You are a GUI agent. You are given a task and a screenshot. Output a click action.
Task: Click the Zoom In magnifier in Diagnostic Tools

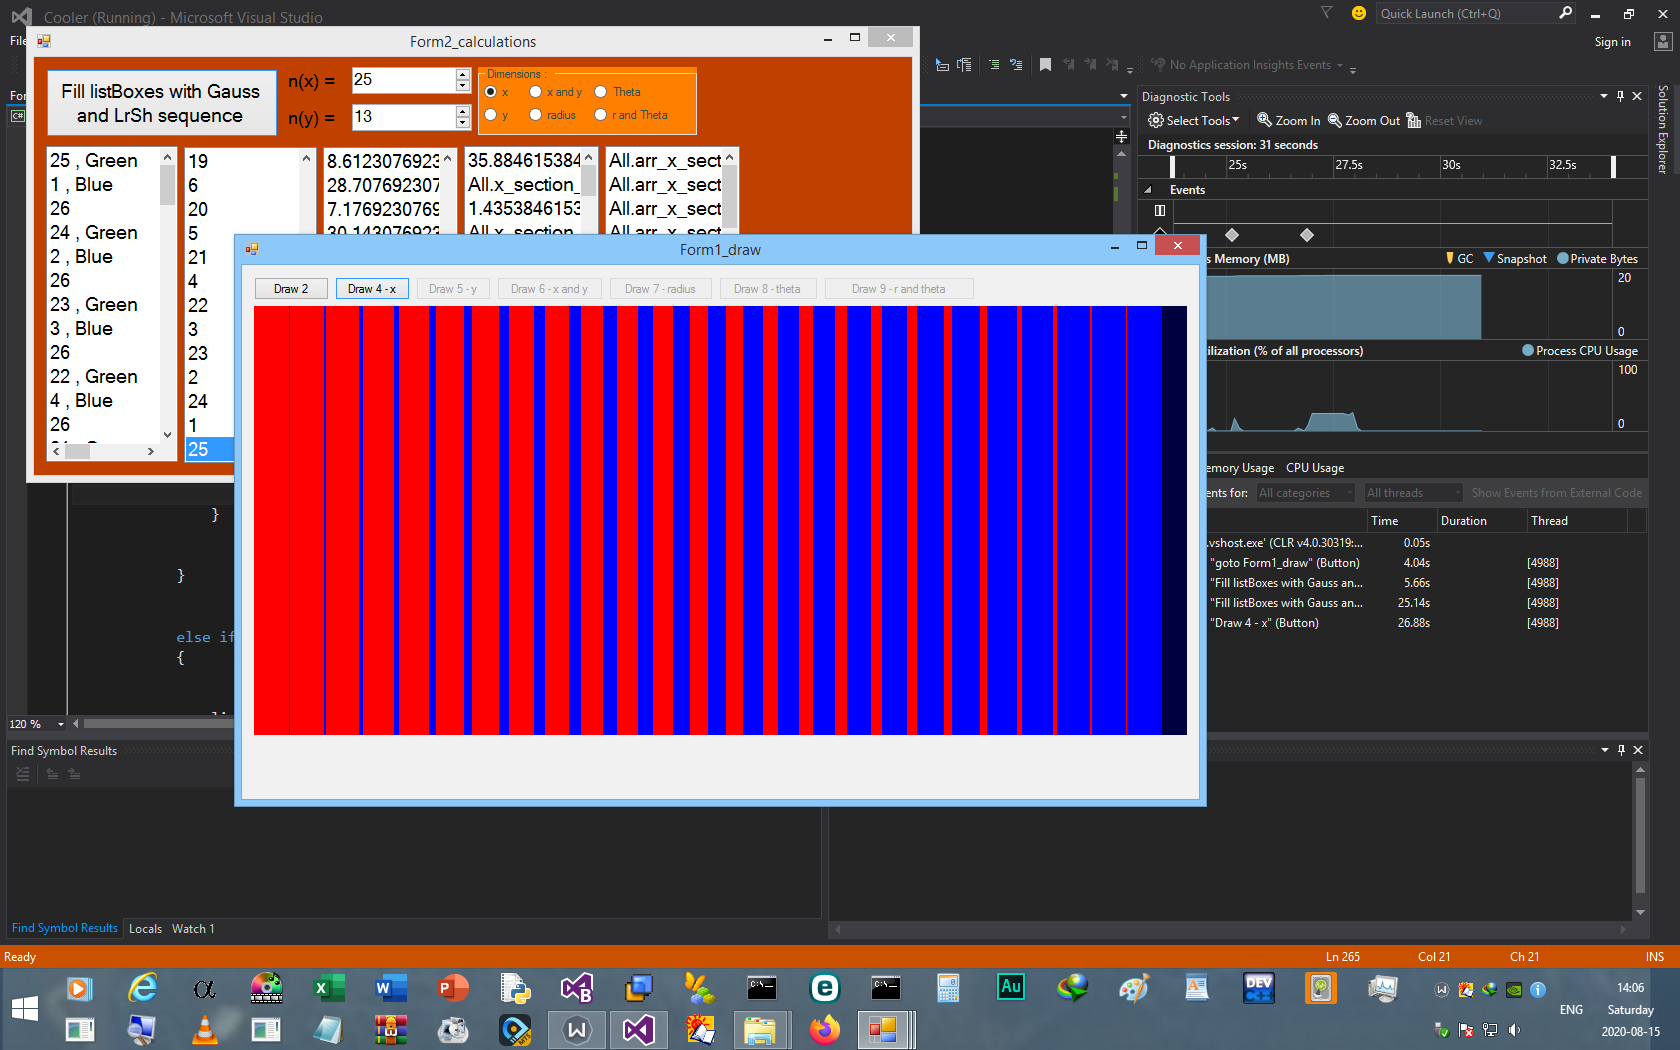[1264, 120]
